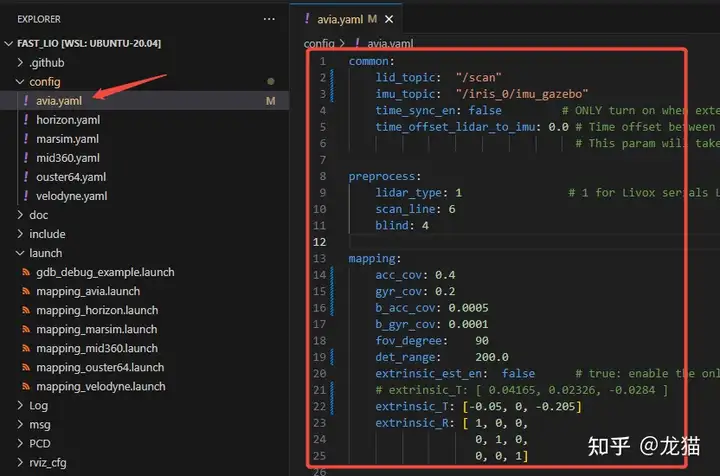The image size is (720, 476).
Task: Collapse the config folder
Action: 20,82
